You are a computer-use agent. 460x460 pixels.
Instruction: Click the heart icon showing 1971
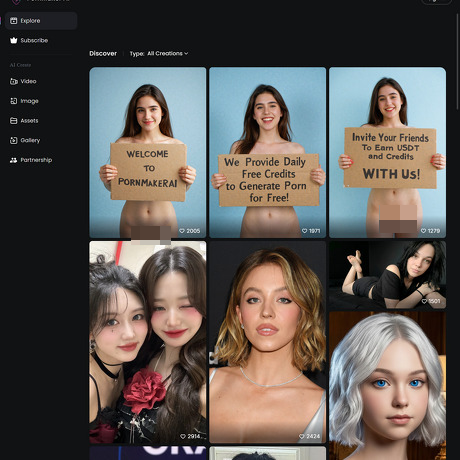[x=304, y=231]
